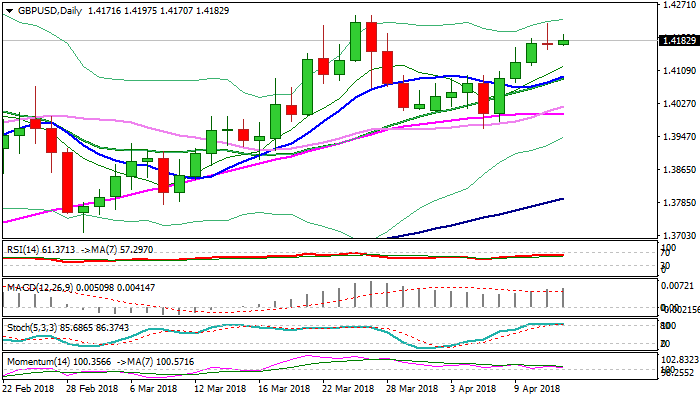Click the 28 Feb 2018 date label

pyautogui.click(x=93, y=387)
